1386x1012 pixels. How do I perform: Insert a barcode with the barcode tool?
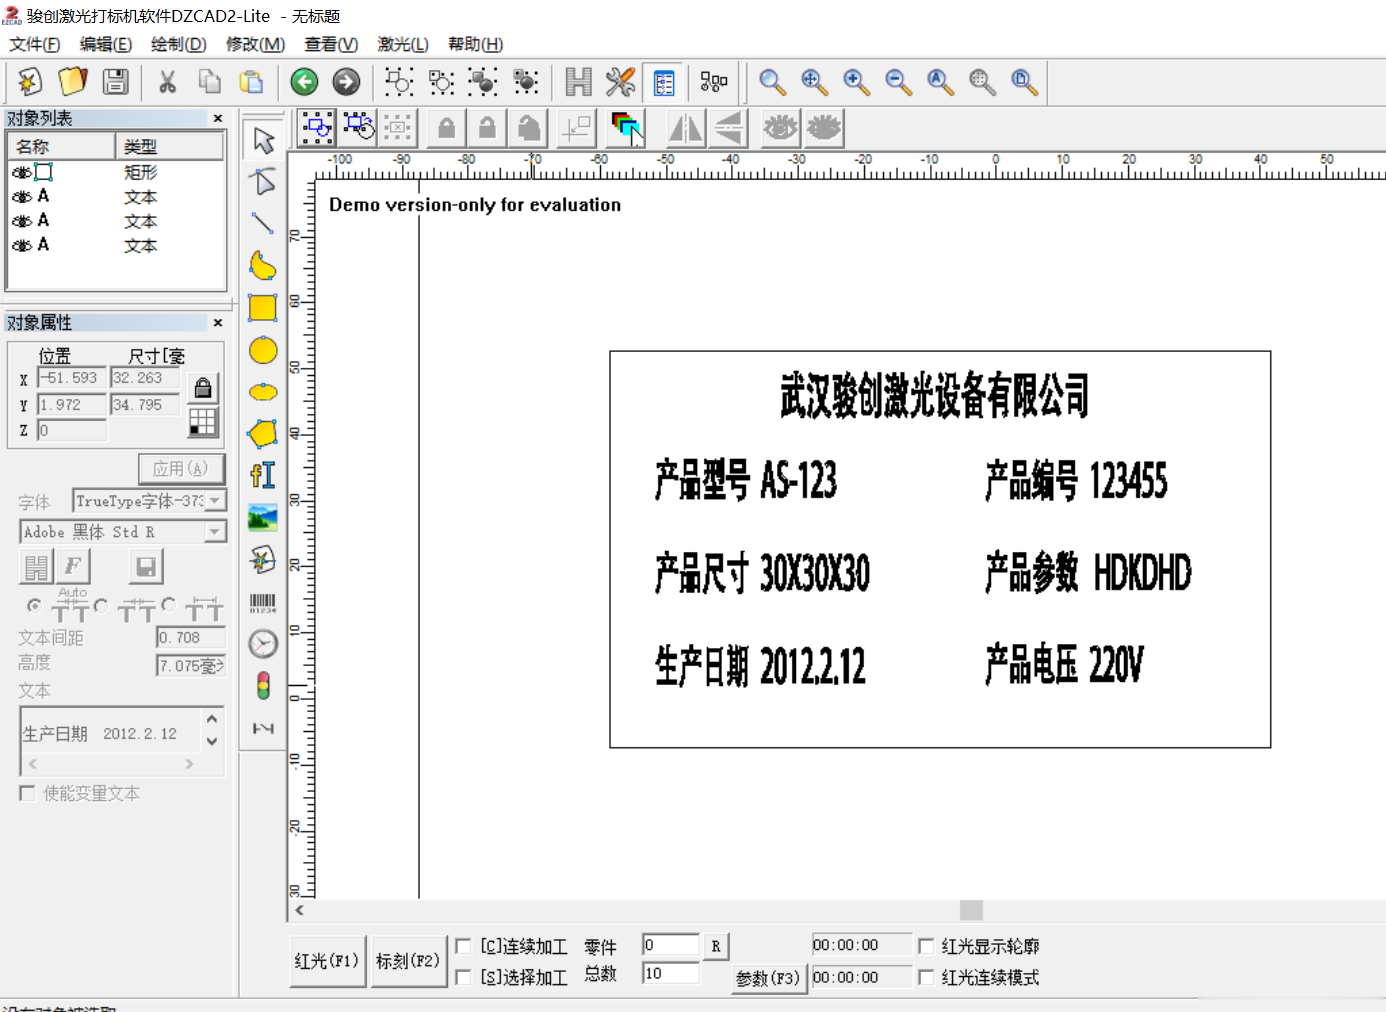click(263, 602)
